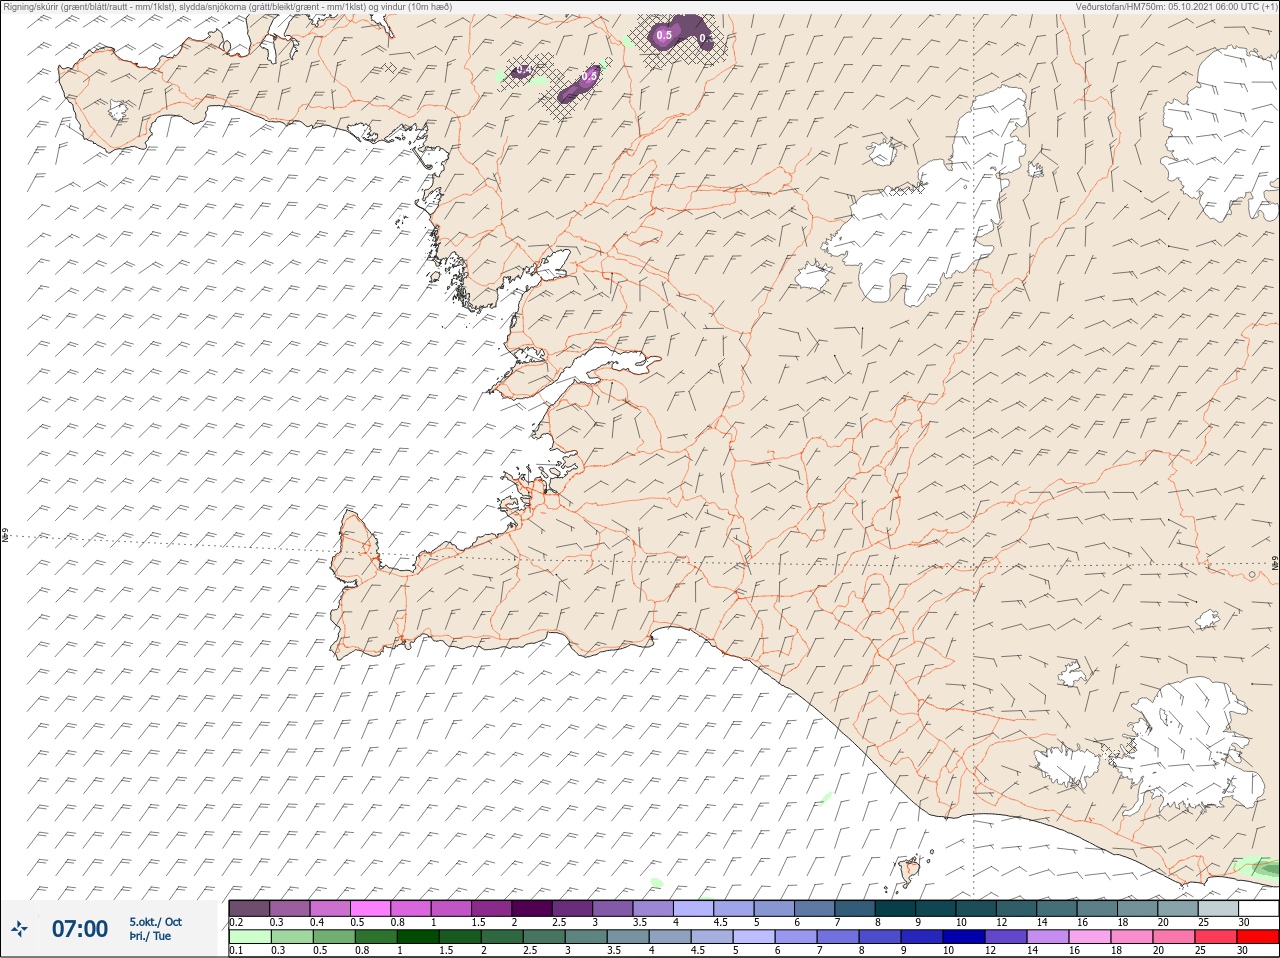Click the '5.okt./ Oct' date text
This screenshot has width=1280, height=958.
tap(155, 922)
